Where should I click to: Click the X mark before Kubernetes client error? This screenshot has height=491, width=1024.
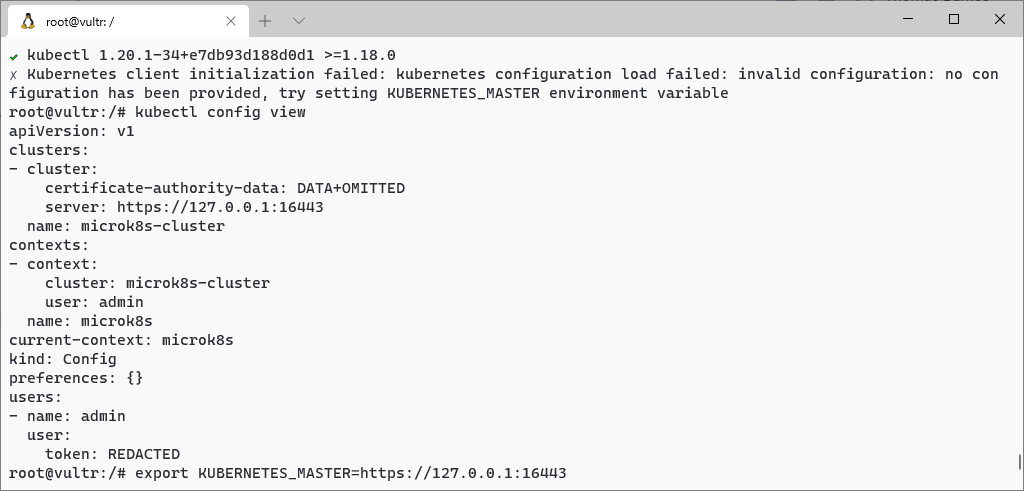click(14, 75)
